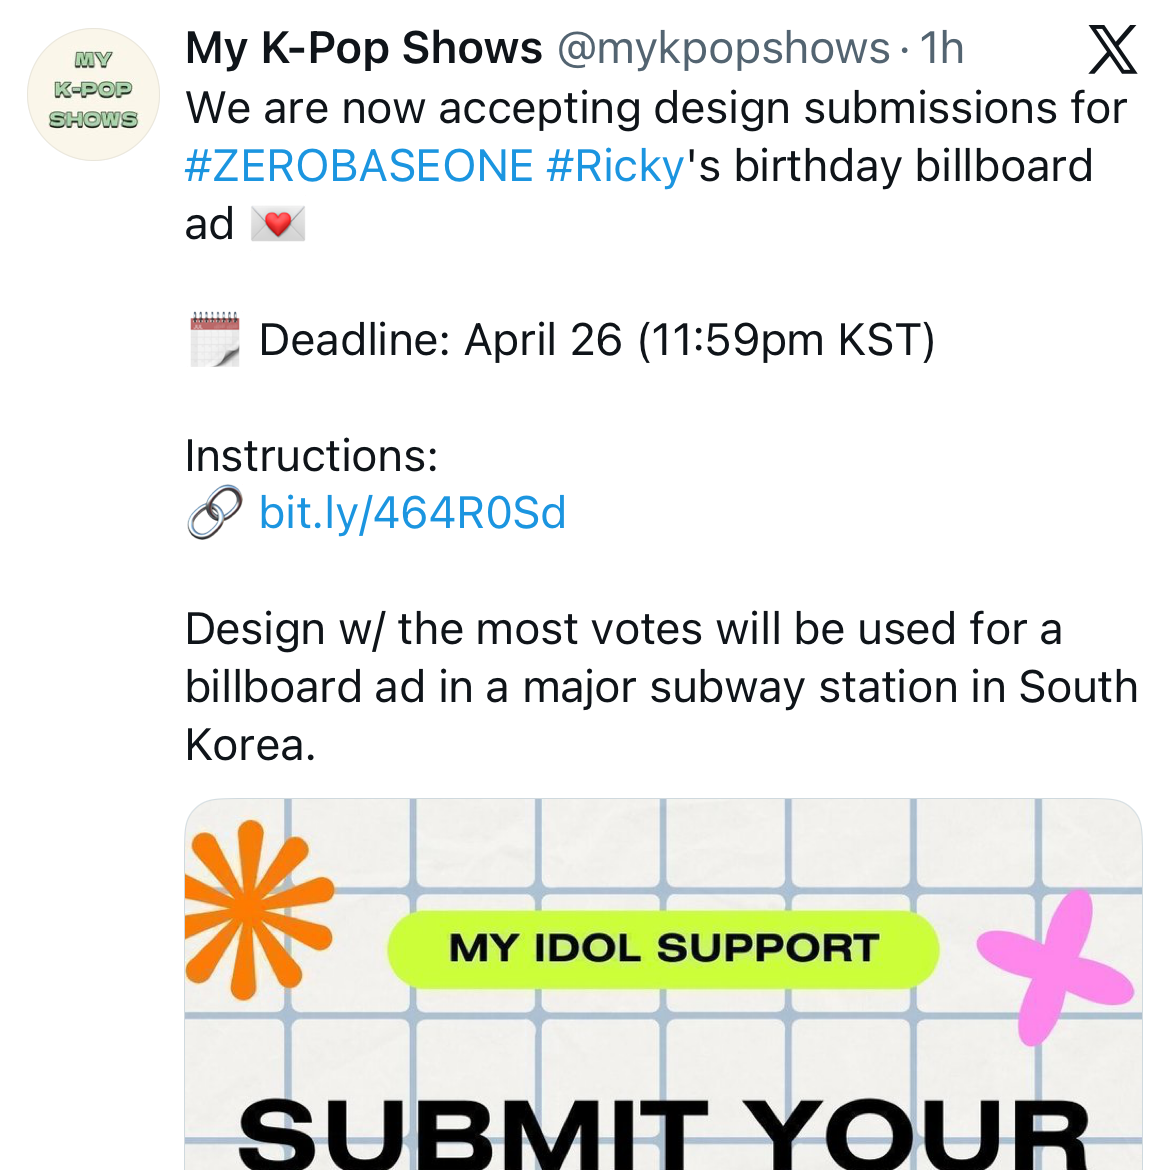This screenshot has height=1170, width=1170.
Task: Open the #Ricky hashtag
Action: click(x=615, y=166)
